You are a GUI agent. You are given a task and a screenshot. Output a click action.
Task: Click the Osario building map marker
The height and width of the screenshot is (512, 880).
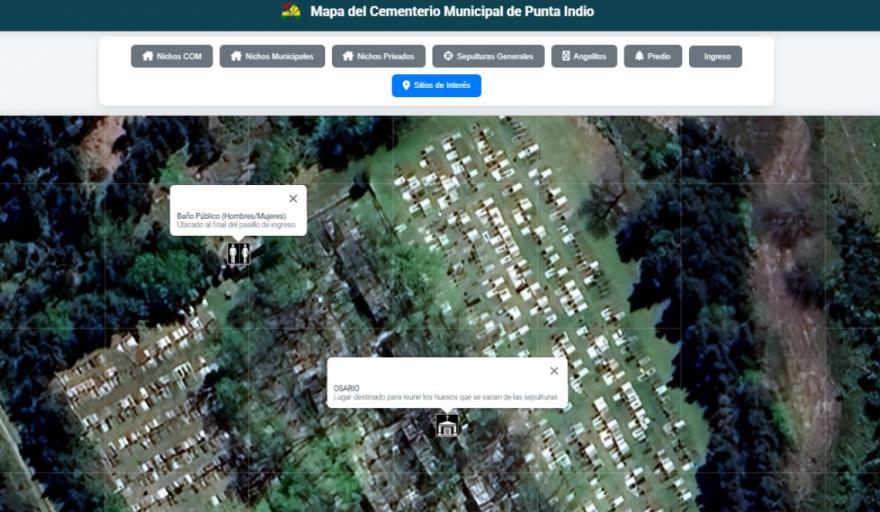click(x=447, y=426)
